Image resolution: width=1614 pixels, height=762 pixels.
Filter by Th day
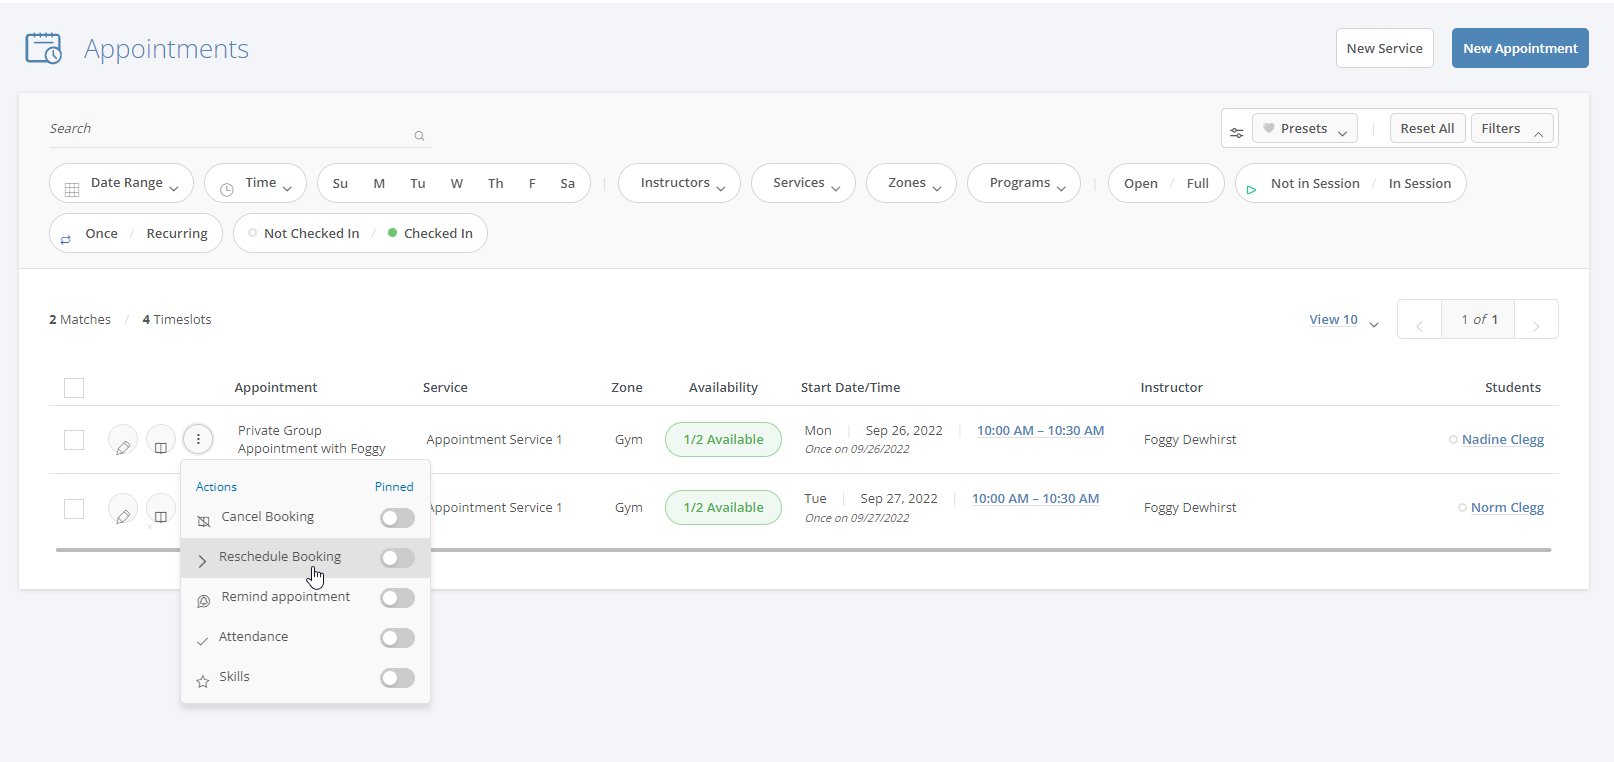(x=495, y=184)
